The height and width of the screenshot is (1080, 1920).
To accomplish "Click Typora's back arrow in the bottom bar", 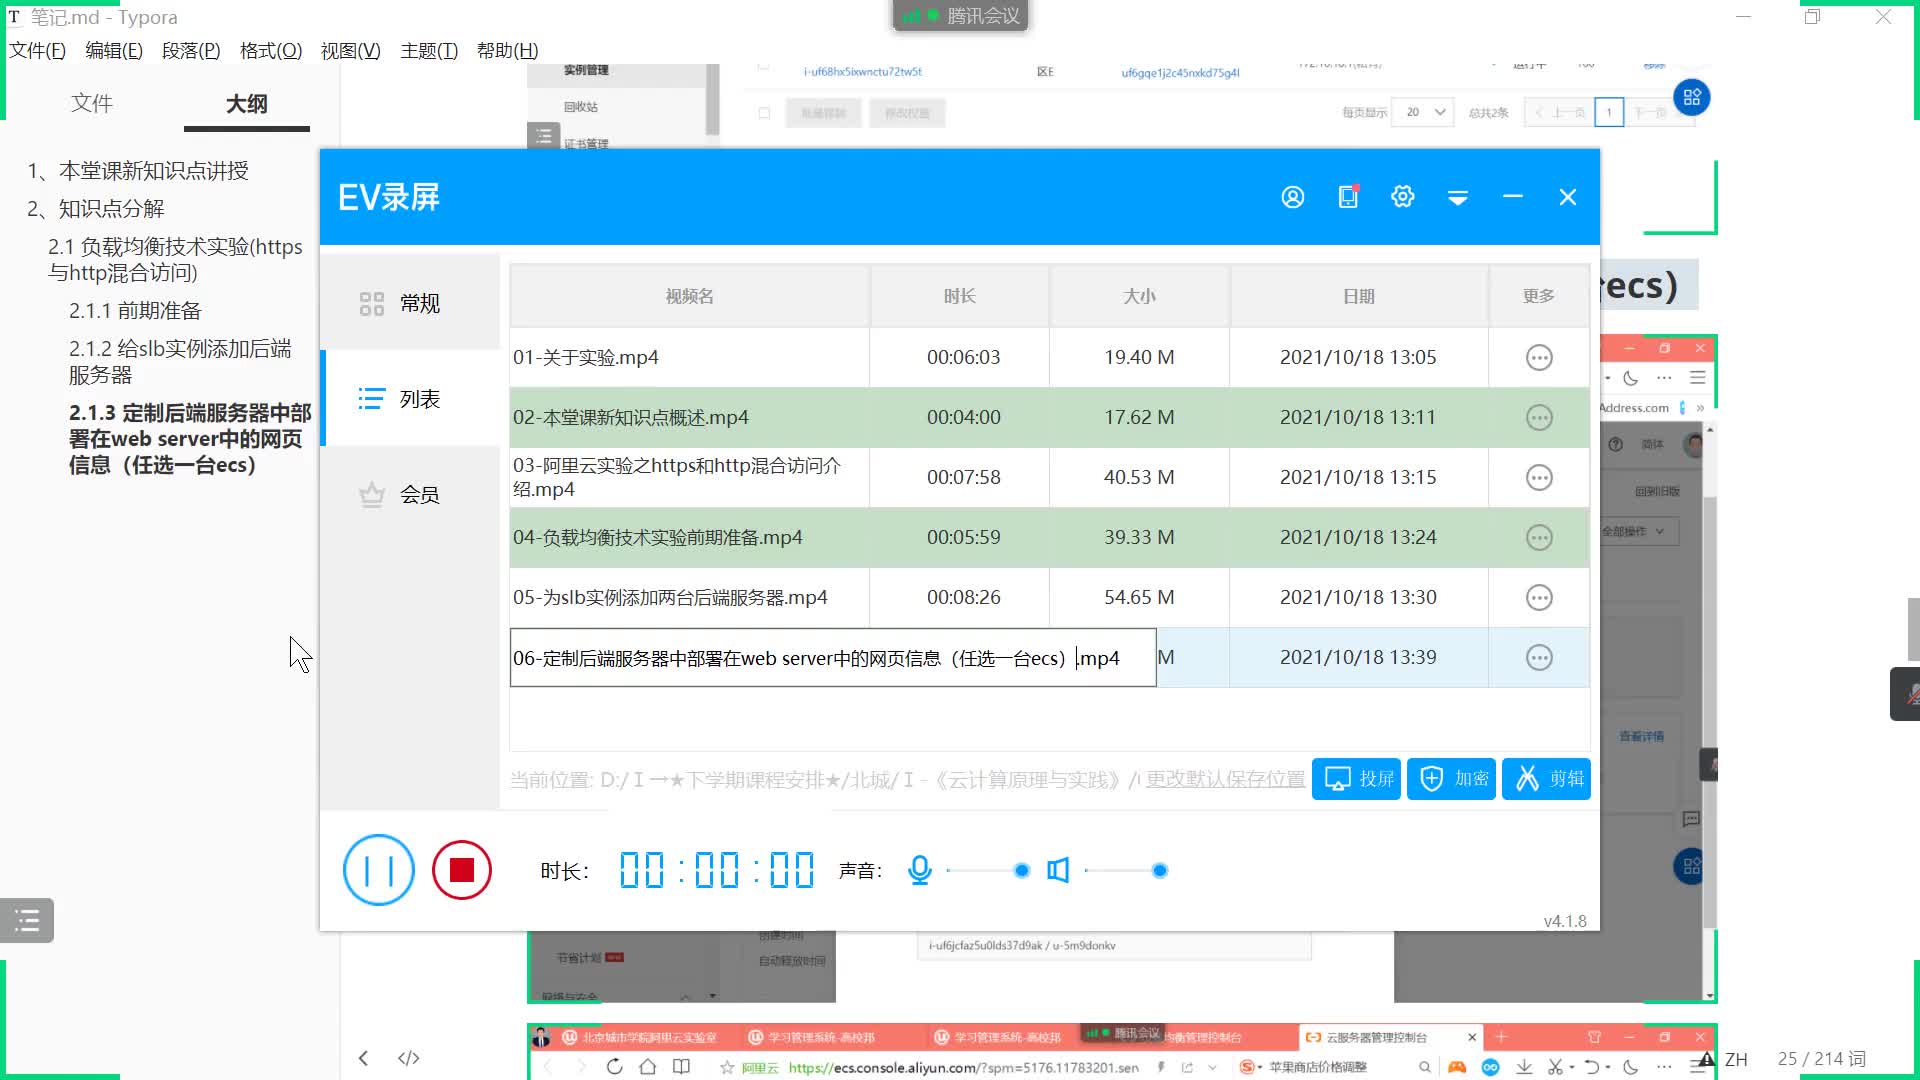I will (363, 1058).
